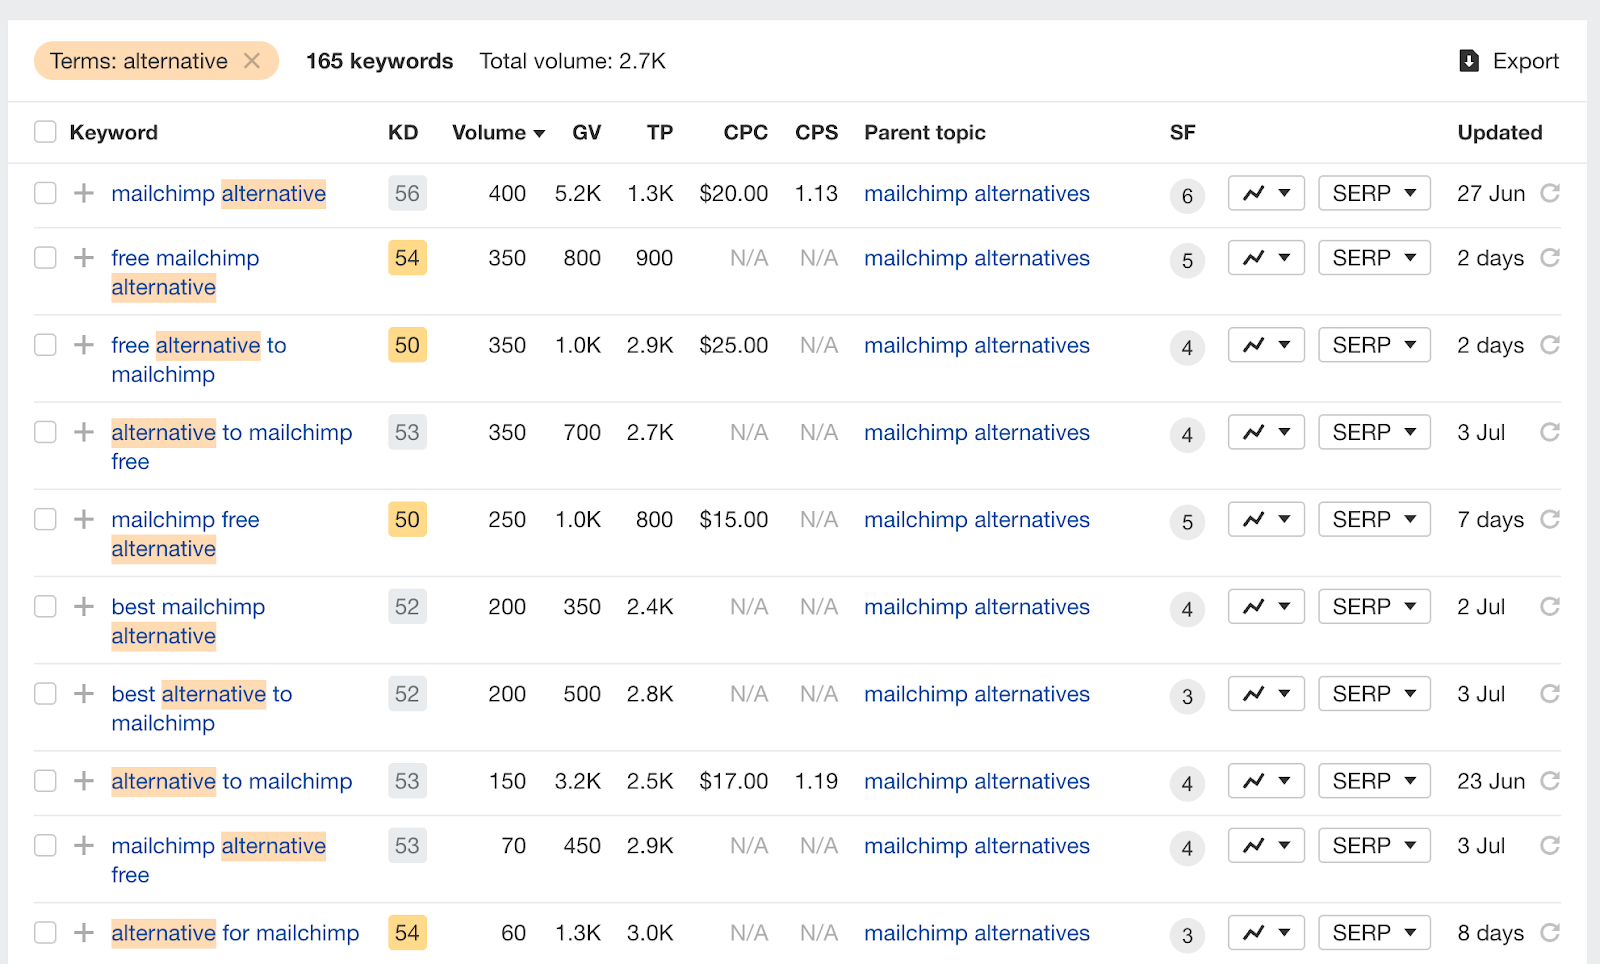The image size is (1600, 964).
Task: Click the refresh icon for "alternative for mailchimp" row
Action: pos(1550,932)
